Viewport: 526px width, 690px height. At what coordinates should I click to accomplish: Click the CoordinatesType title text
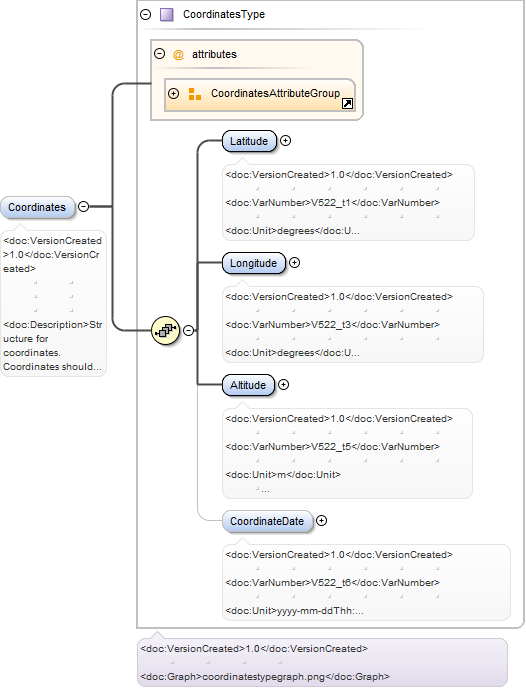224,15
